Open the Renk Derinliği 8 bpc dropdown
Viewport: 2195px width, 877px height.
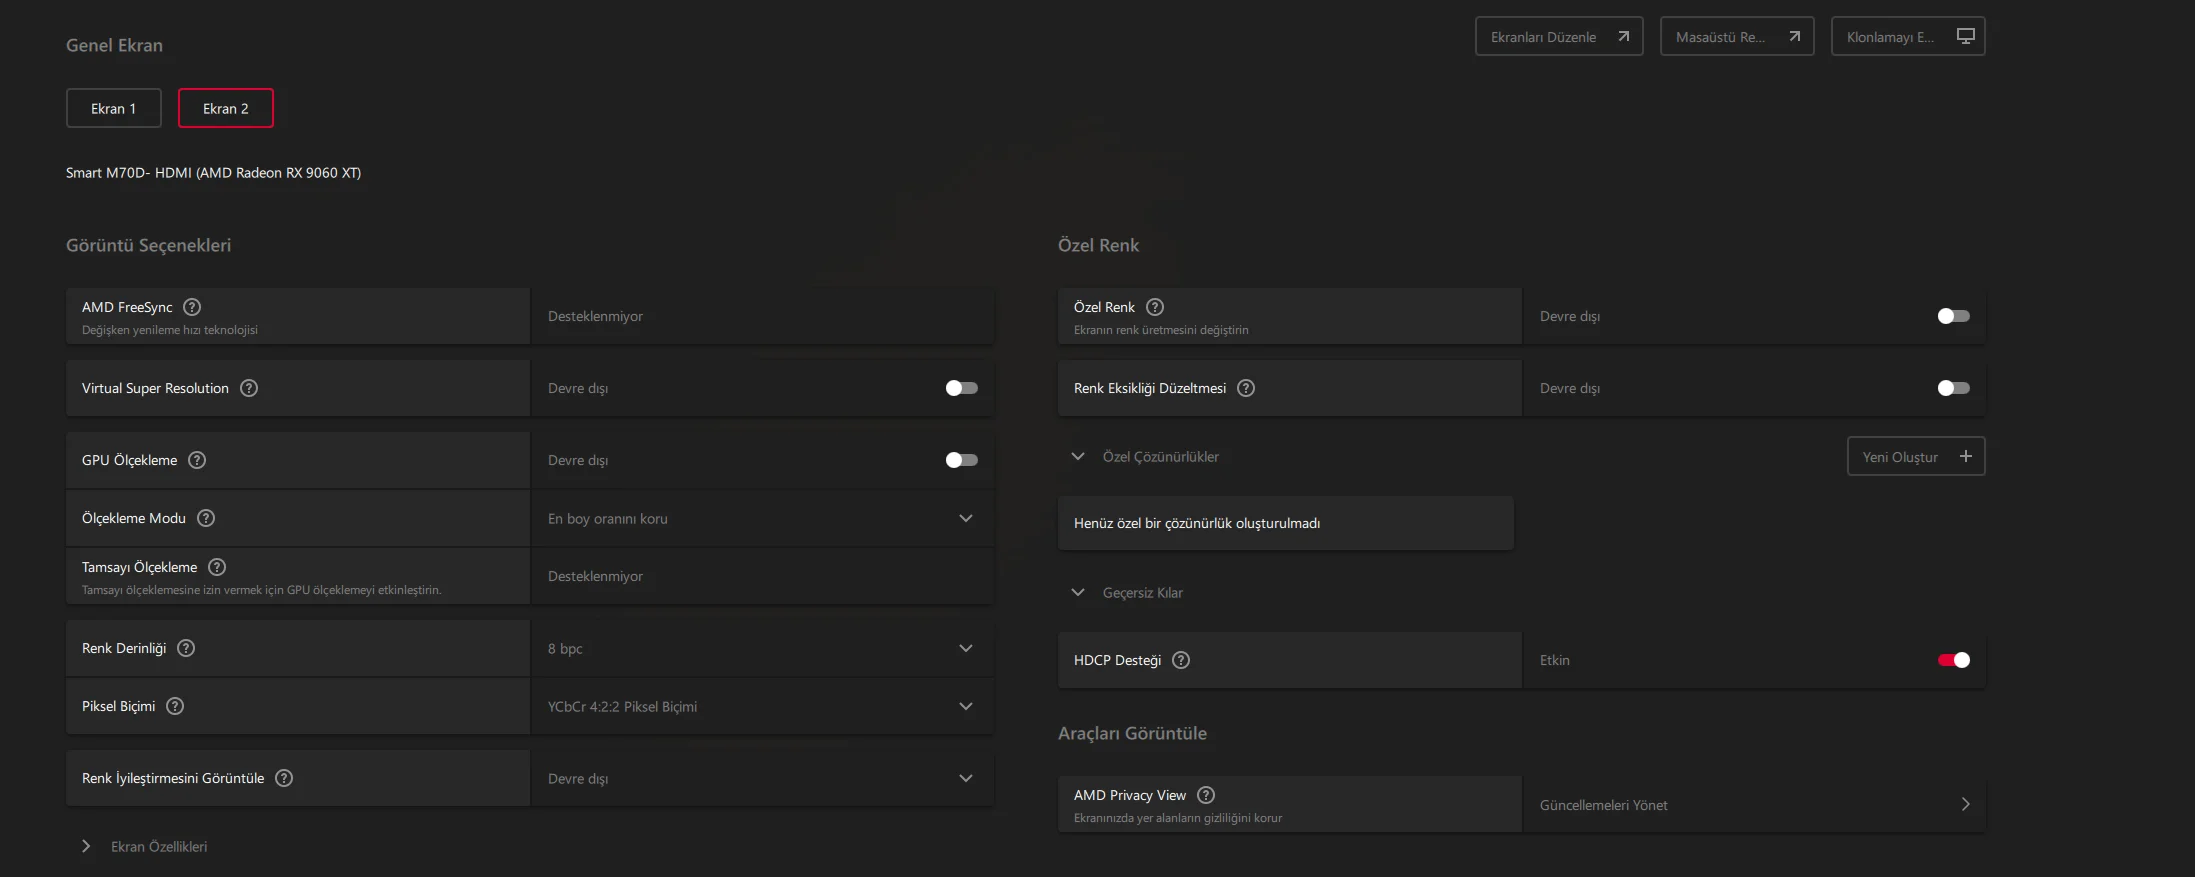tap(762, 648)
